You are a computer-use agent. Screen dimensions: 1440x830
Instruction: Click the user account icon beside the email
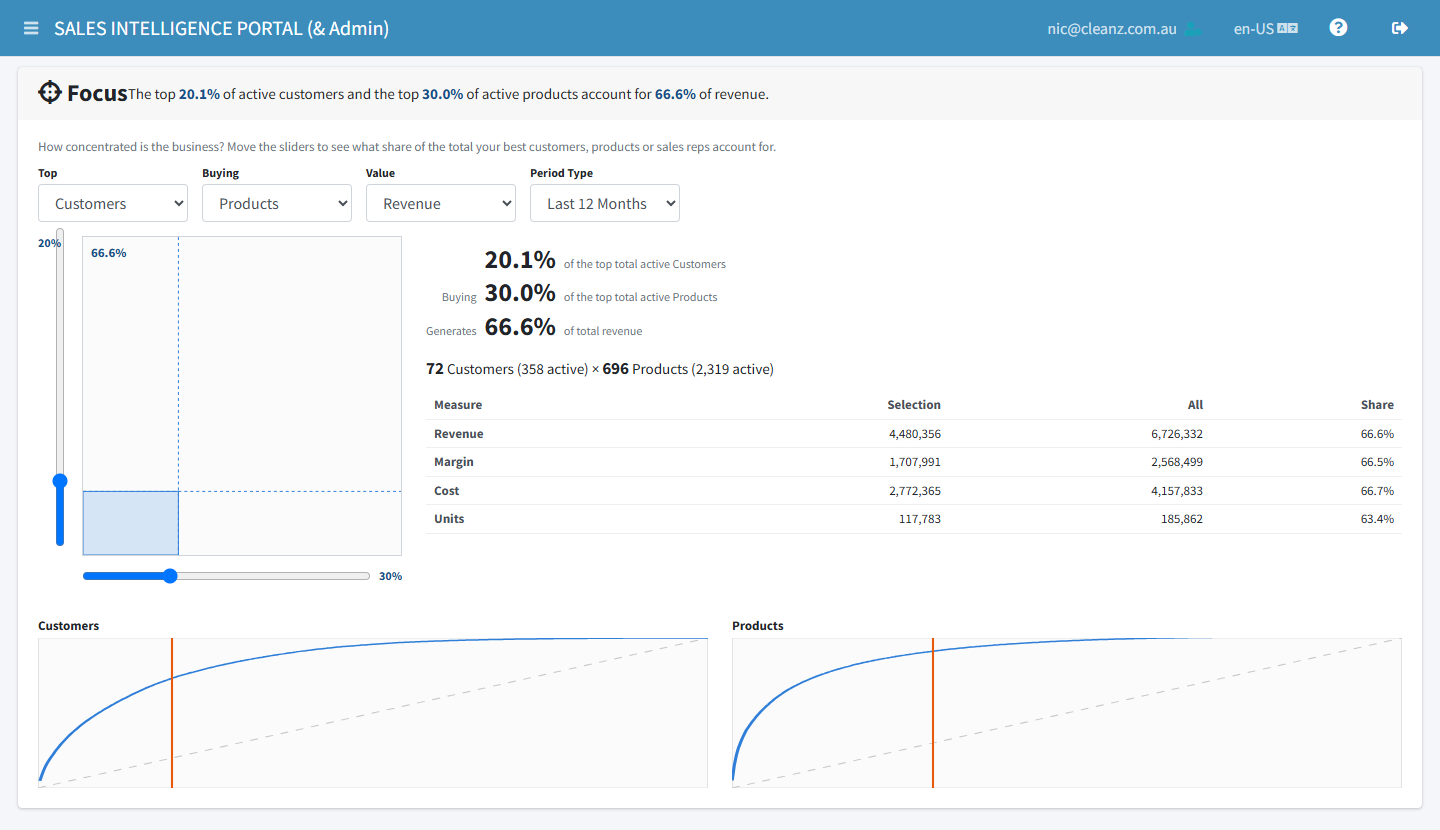point(1192,29)
